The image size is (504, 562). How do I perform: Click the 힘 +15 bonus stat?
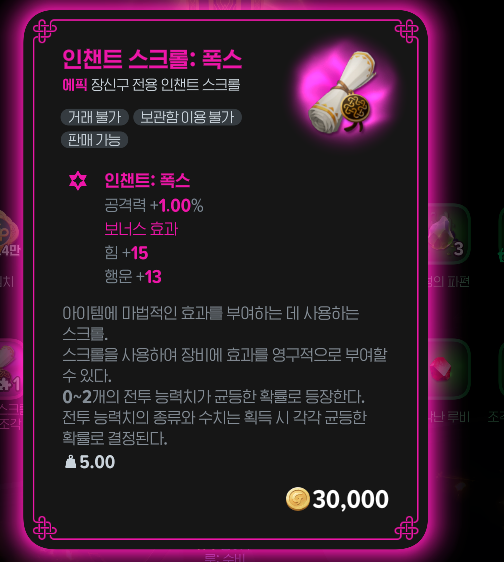point(126,253)
